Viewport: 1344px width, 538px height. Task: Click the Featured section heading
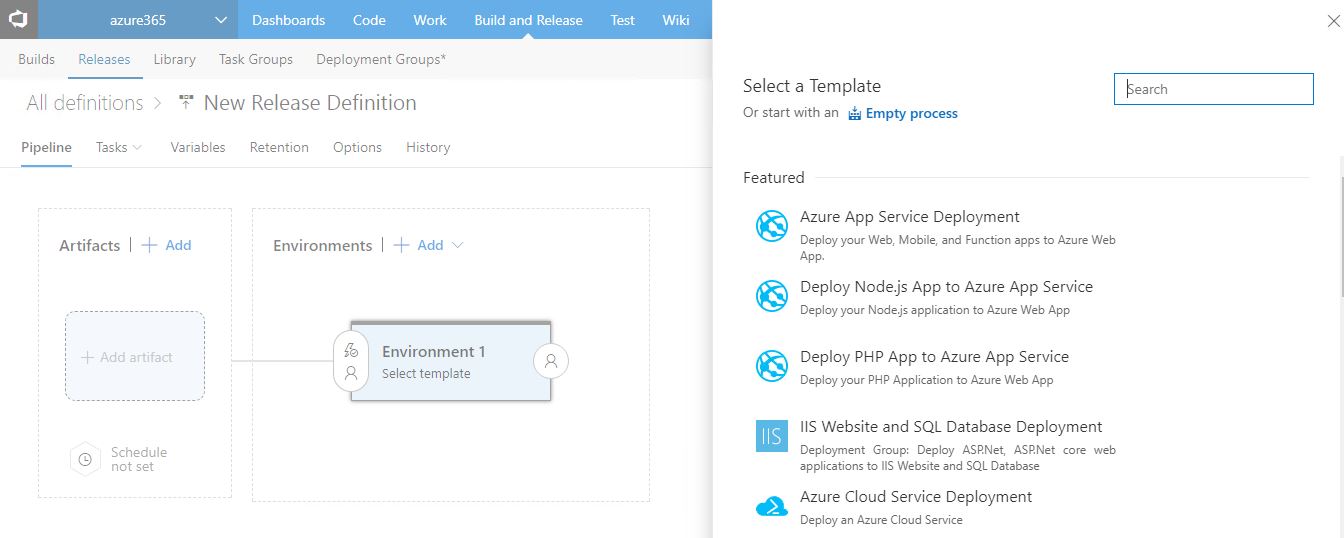pyautogui.click(x=773, y=177)
